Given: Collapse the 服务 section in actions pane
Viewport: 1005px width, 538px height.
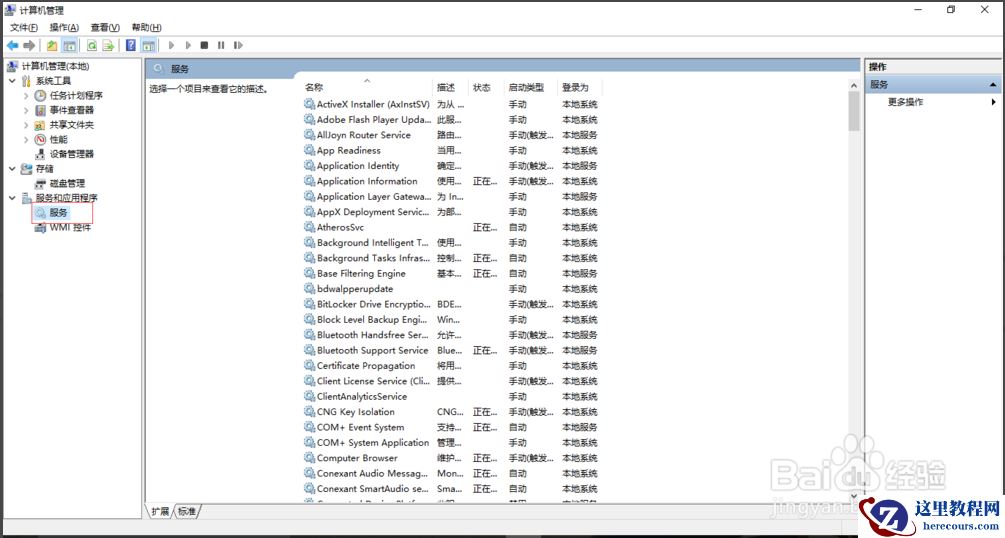Looking at the screenshot, I should point(993,85).
